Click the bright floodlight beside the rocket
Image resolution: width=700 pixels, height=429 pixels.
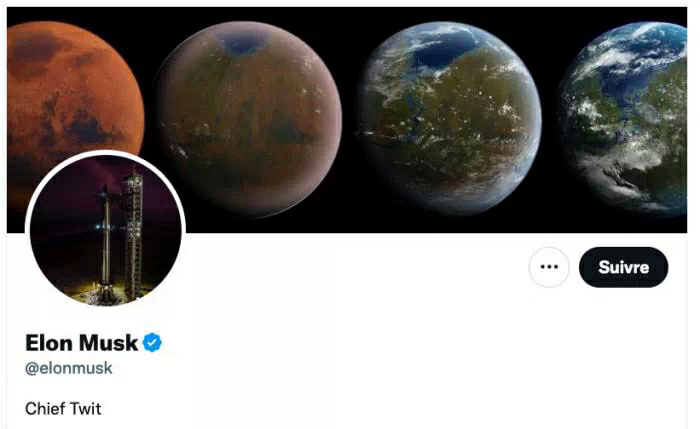[98, 227]
